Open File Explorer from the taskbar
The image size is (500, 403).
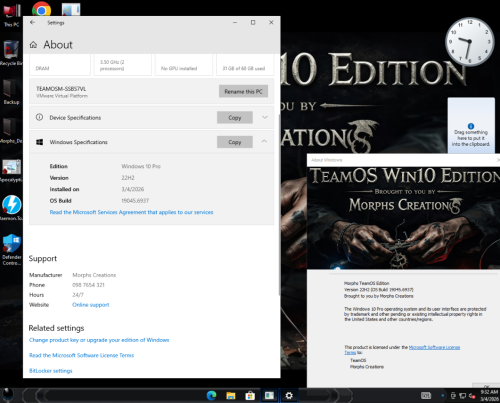click(231, 396)
